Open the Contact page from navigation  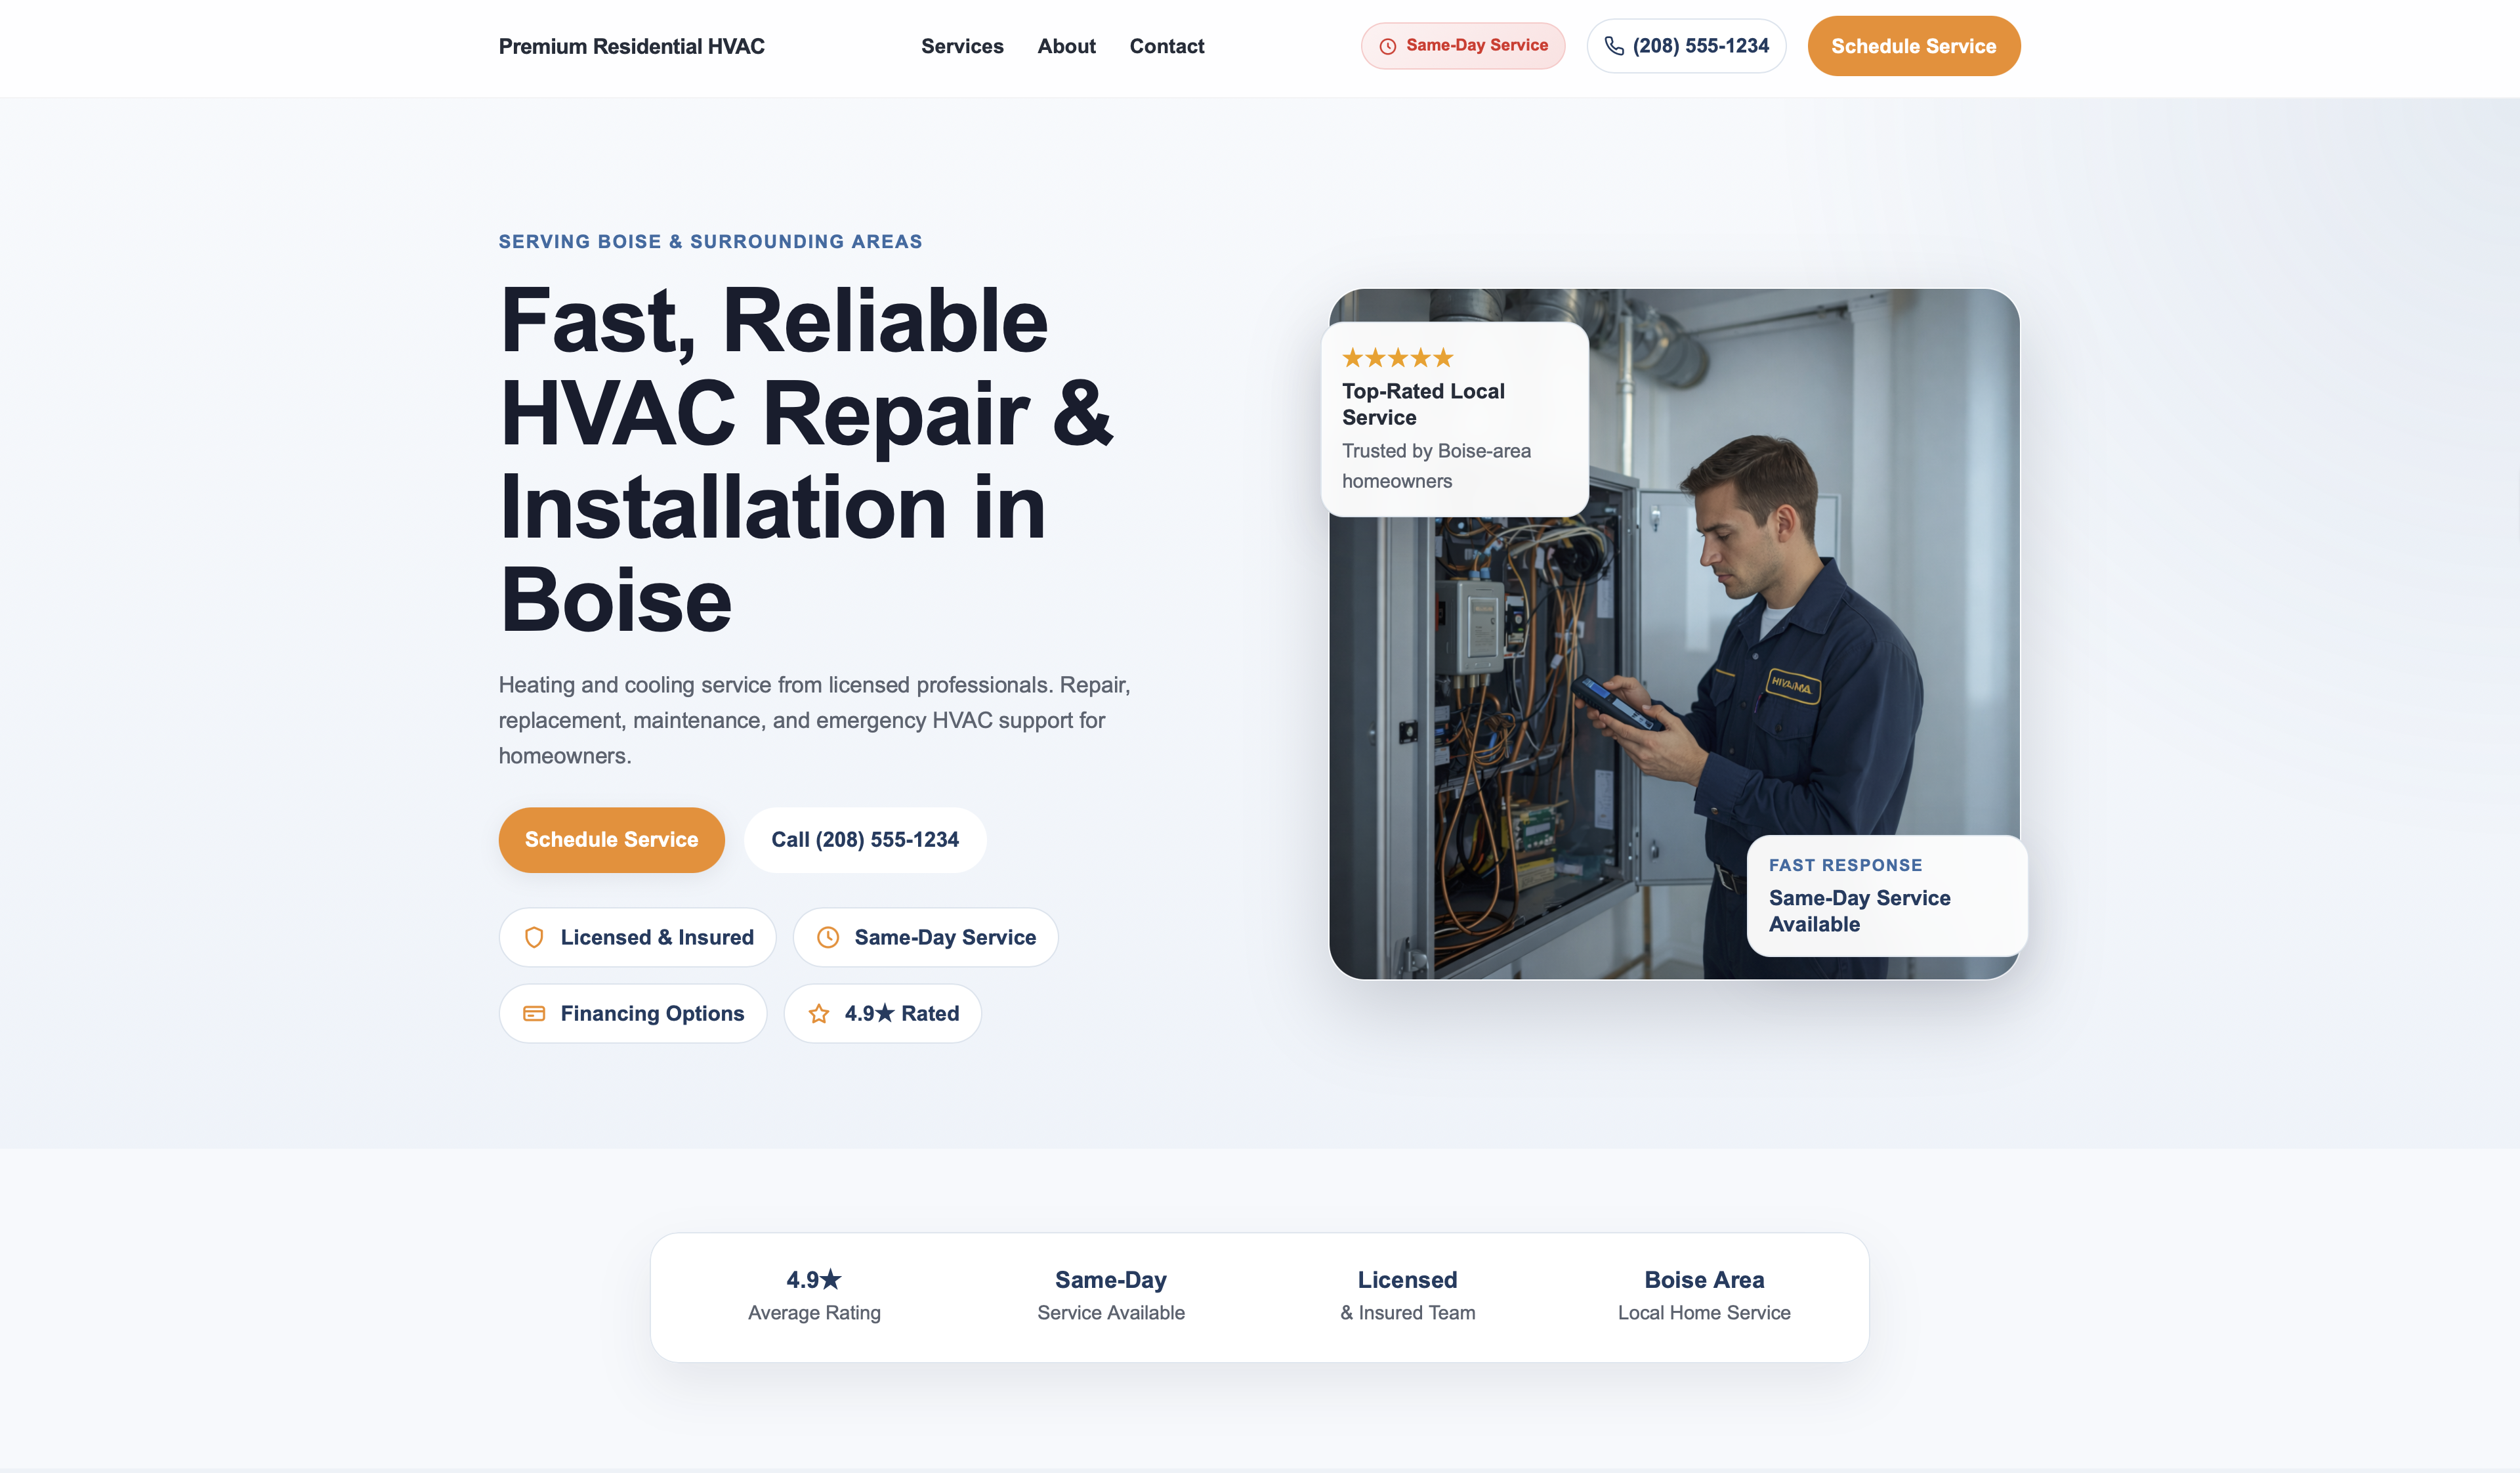tap(1167, 46)
